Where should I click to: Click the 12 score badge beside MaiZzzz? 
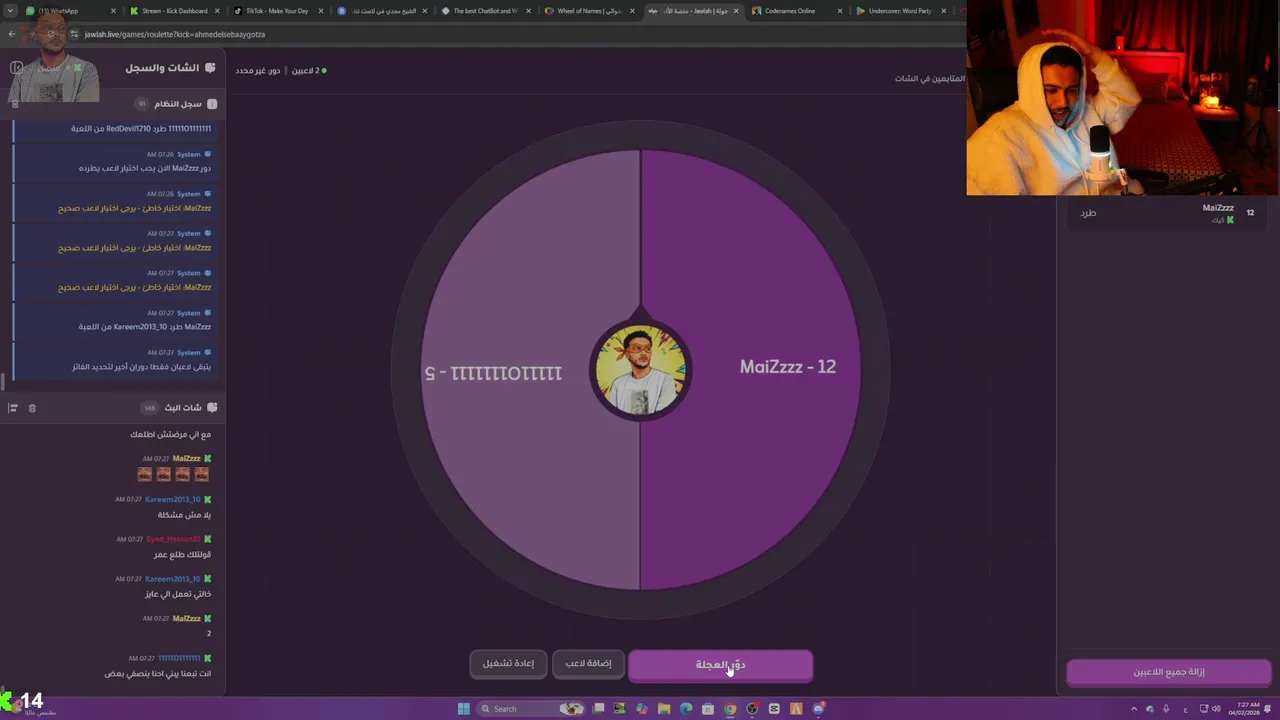pyautogui.click(x=1250, y=213)
